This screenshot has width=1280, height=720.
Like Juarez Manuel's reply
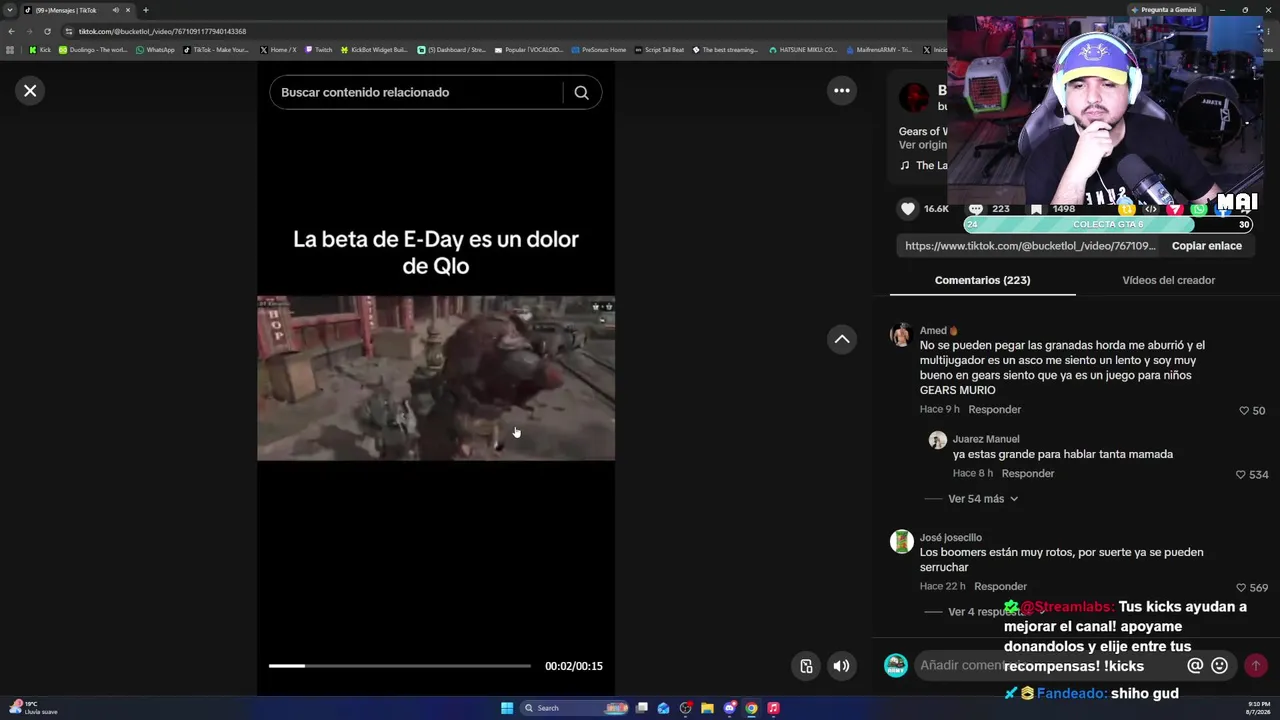click(x=1241, y=475)
